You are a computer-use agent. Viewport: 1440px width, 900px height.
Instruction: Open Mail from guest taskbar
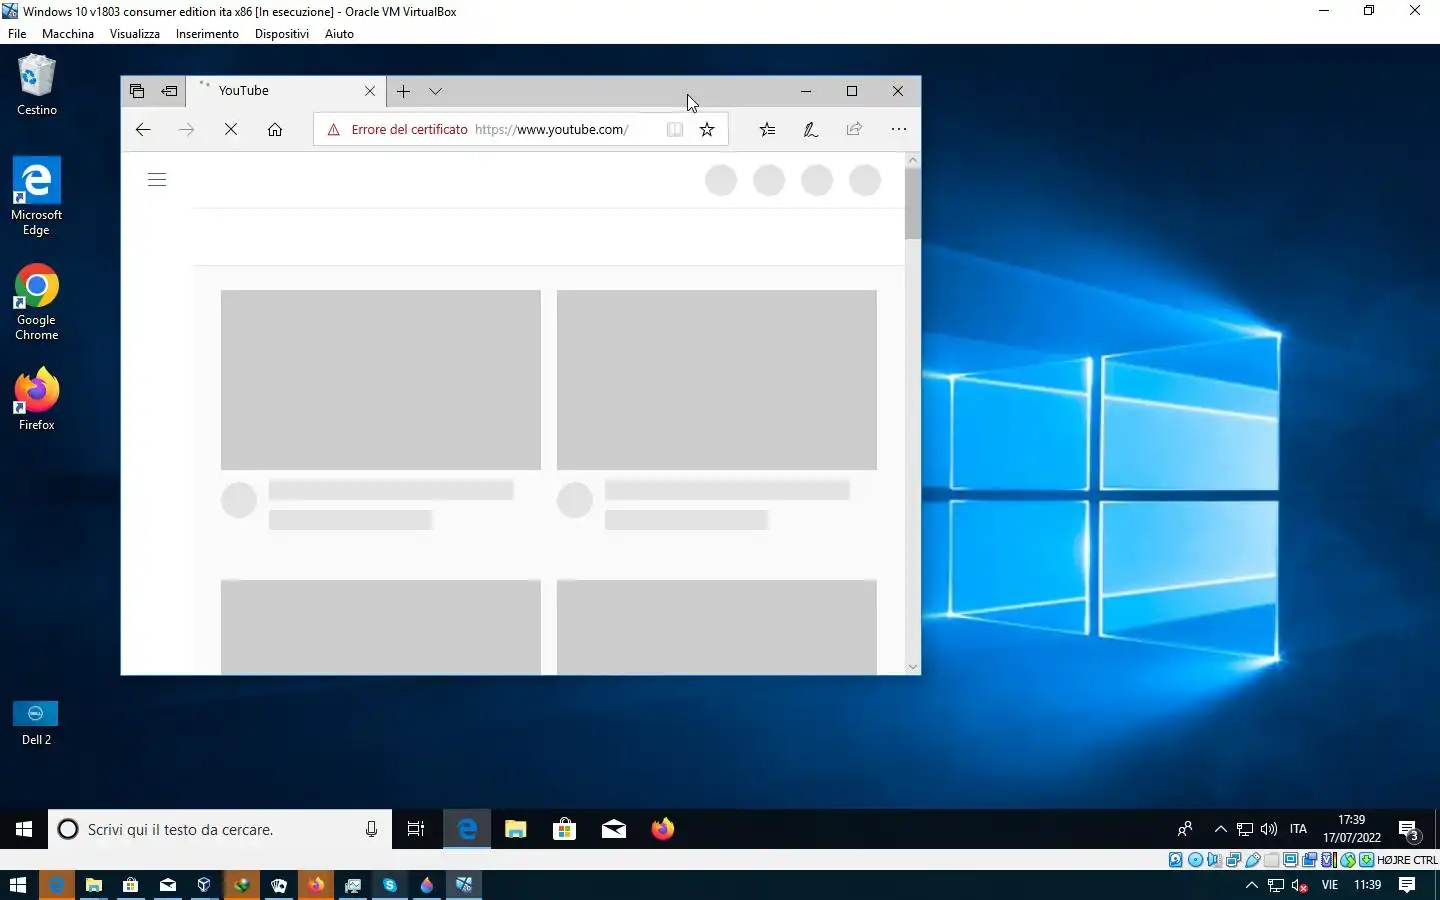click(614, 829)
